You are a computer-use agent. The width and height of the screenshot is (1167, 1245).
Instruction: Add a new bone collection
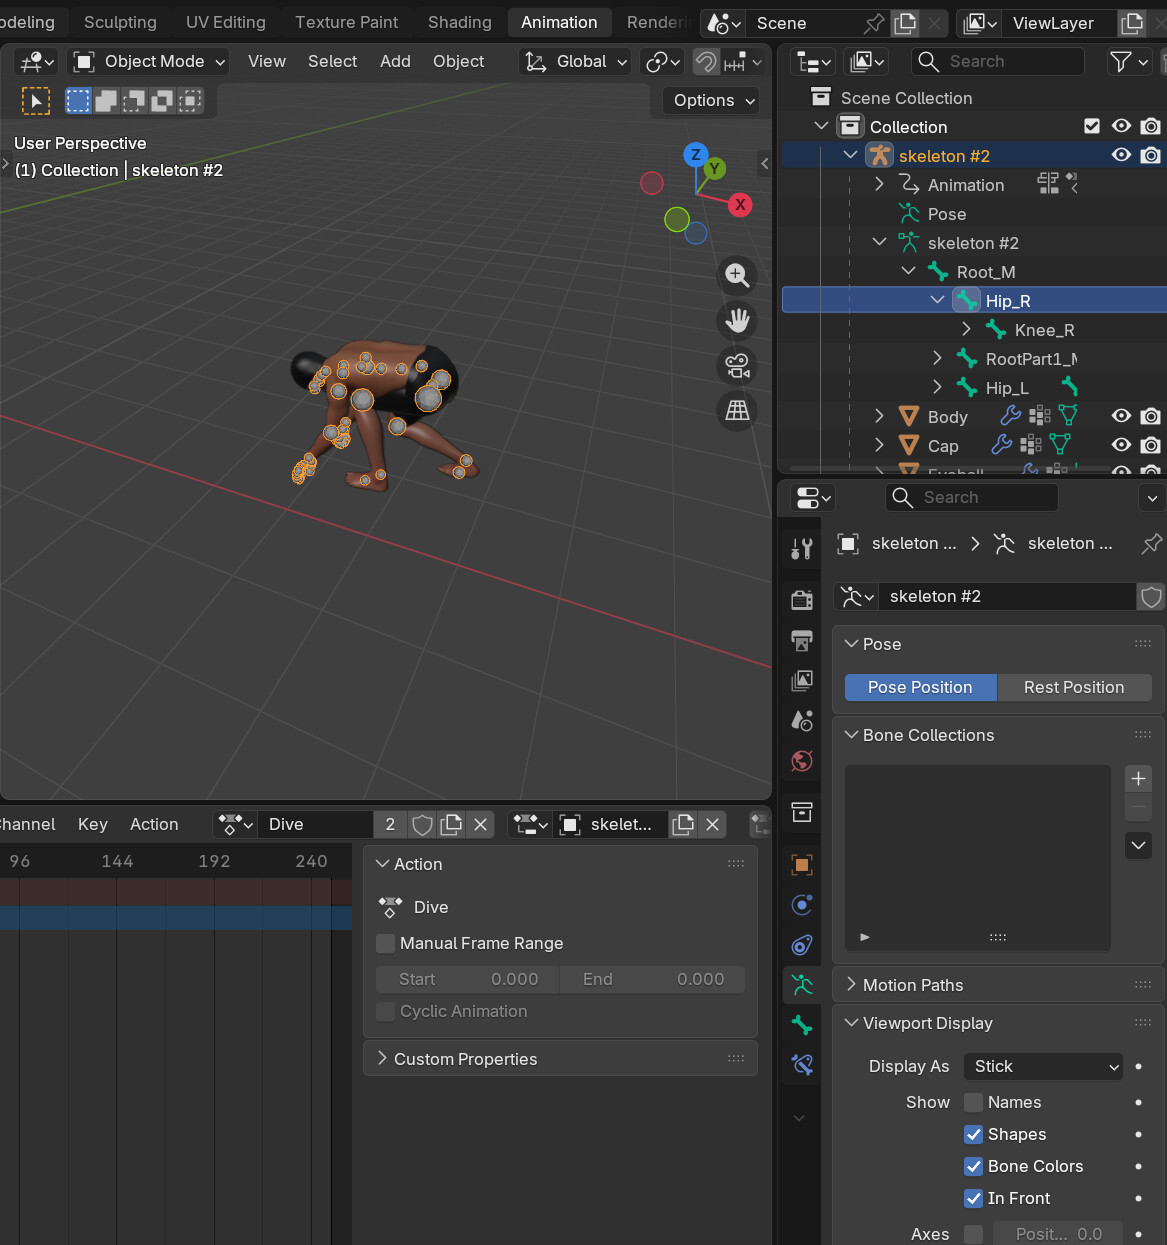[1138, 779]
